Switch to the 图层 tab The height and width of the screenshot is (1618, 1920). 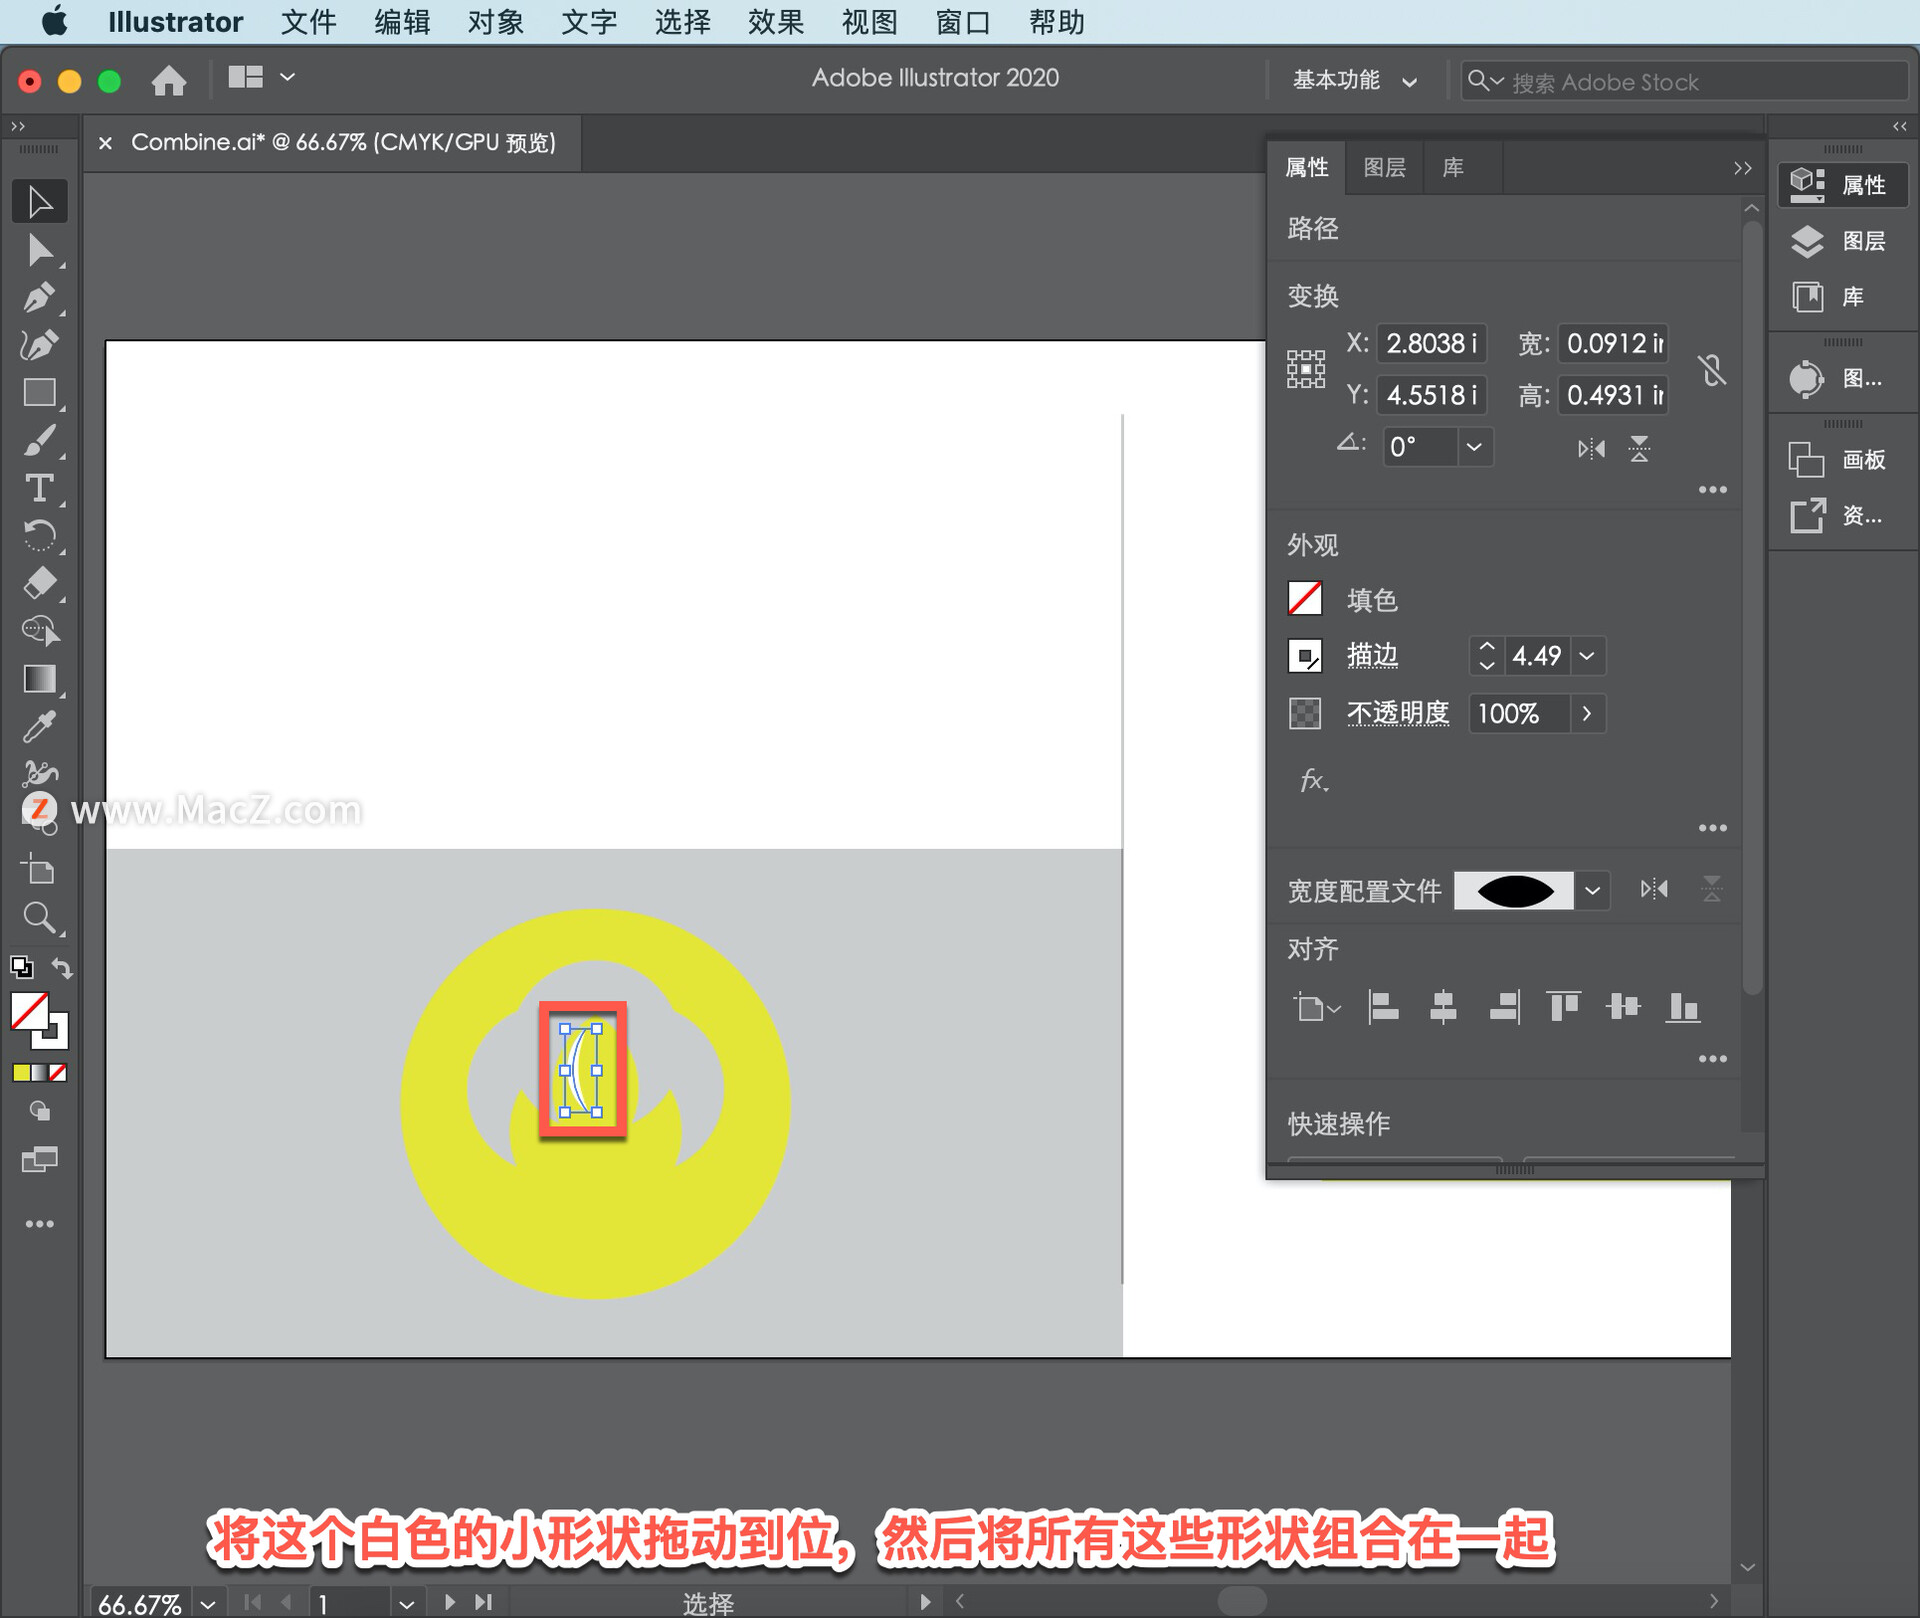click(1384, 167)
